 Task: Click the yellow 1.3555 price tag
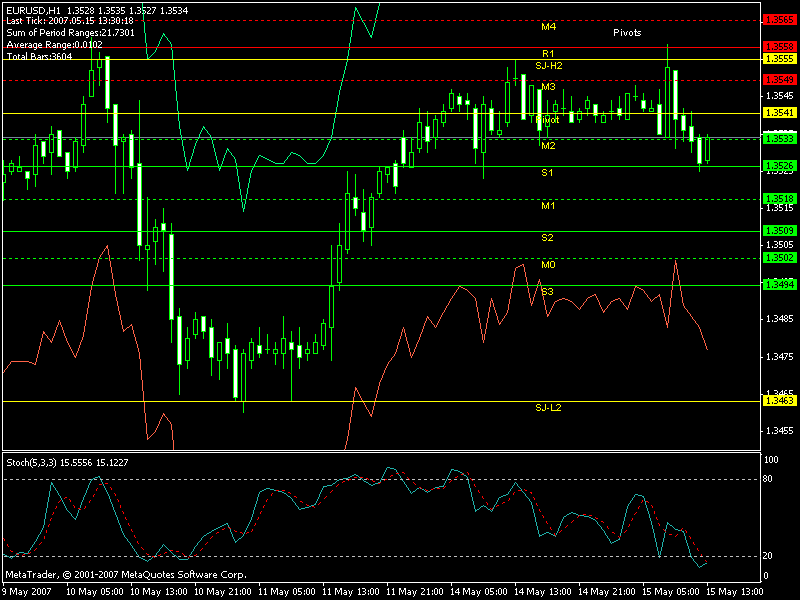coord(778,59)
